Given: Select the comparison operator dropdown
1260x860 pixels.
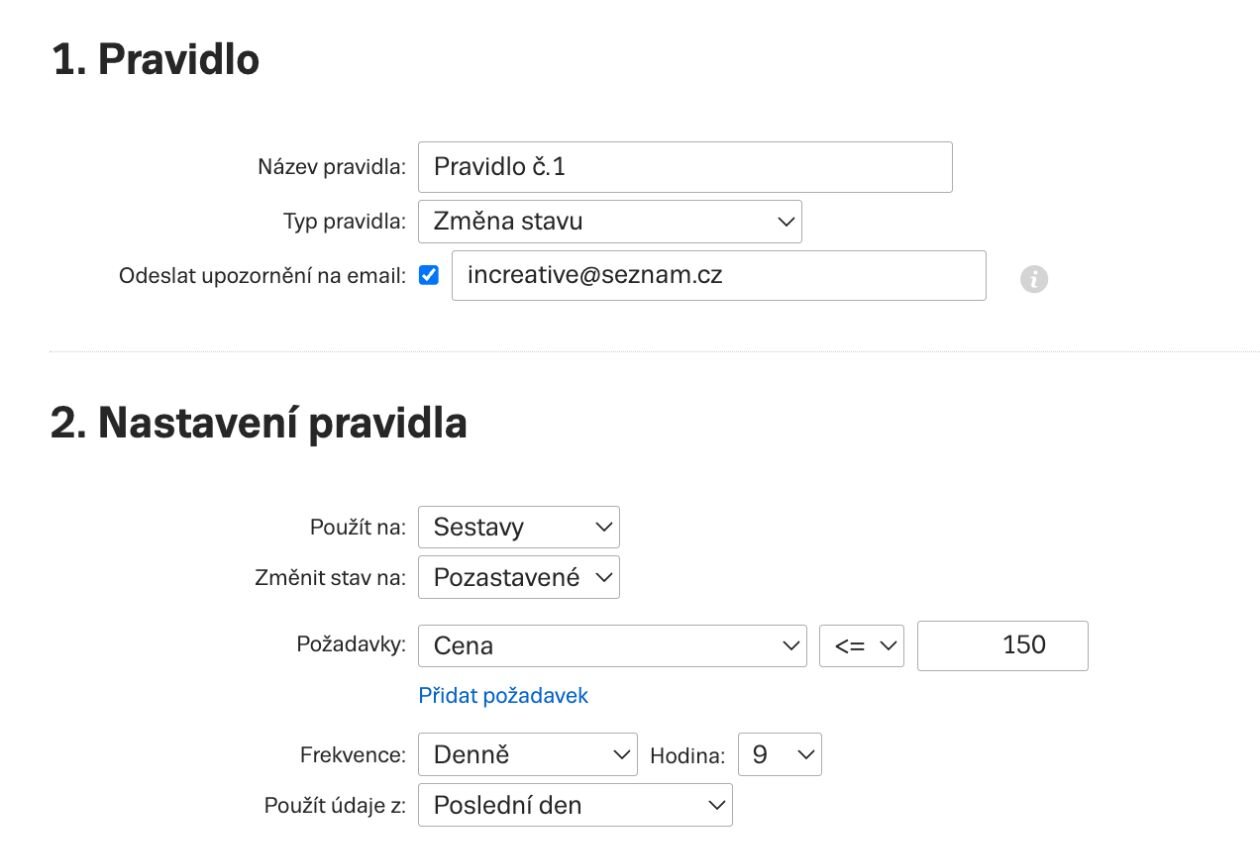Looking at the screenshot, I should (861, 646).
